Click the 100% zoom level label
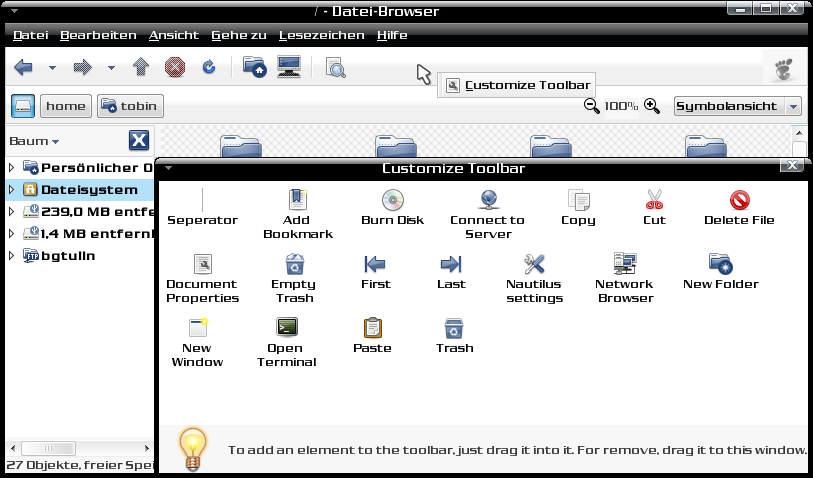Image resolution: width=813 pixels, height=478 pixels. click(621, 106)
